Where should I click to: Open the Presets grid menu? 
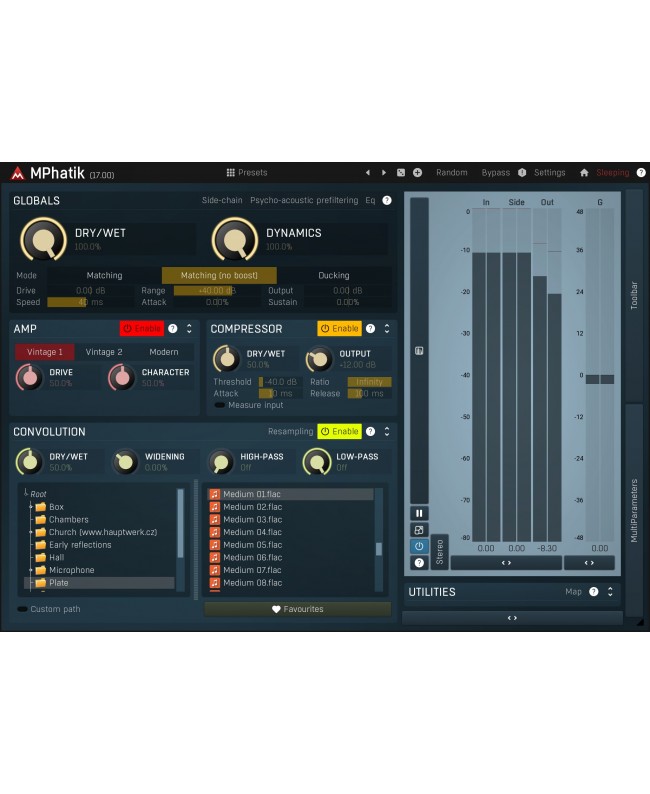pyautogui.click(x=247, y=173)
